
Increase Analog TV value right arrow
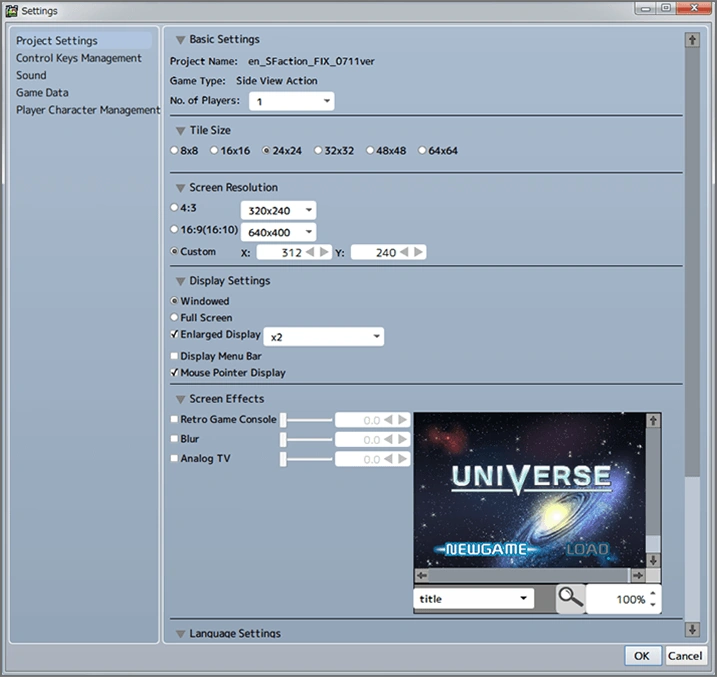click(x=402, y=459)
